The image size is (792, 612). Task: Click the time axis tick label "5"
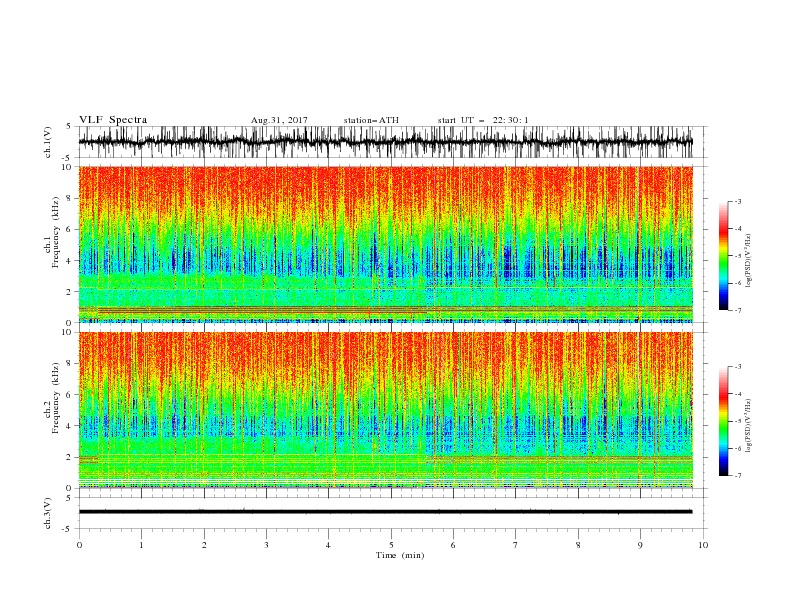[391, 545]
